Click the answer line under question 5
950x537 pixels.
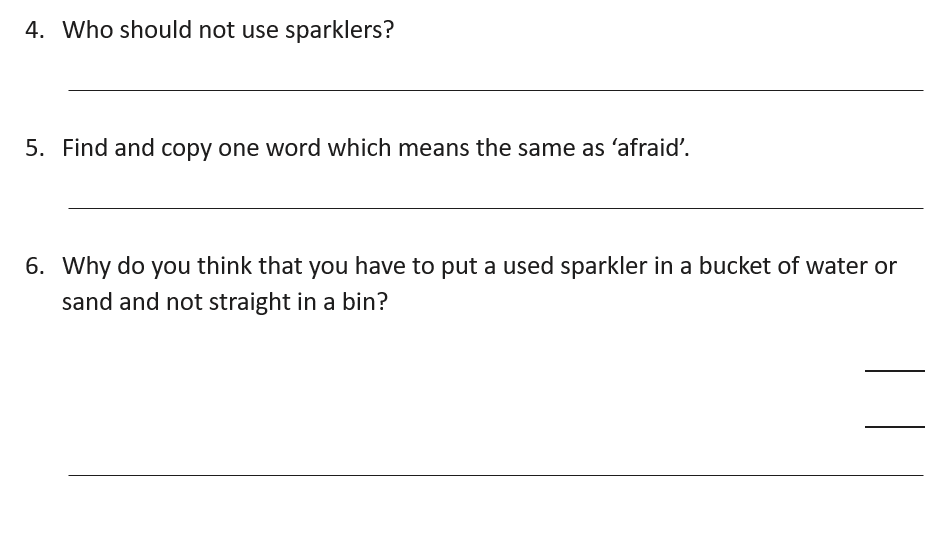pos(496,208)
